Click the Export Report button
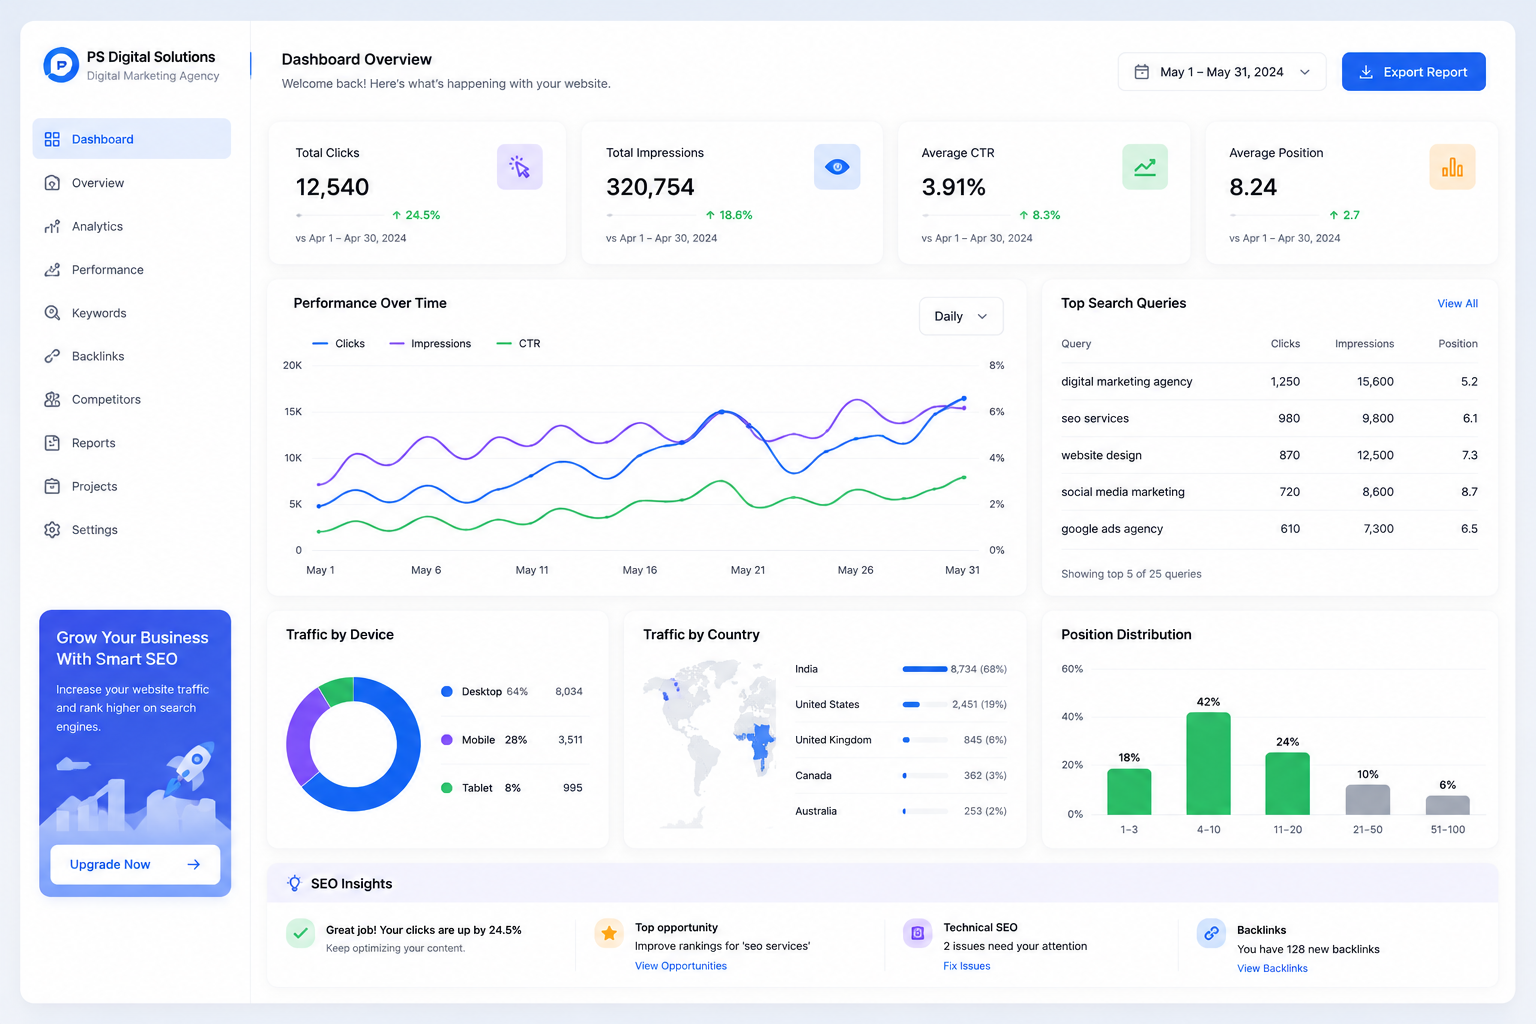Viewport: 1536px width, 1024px height. tap(1413, 72)
